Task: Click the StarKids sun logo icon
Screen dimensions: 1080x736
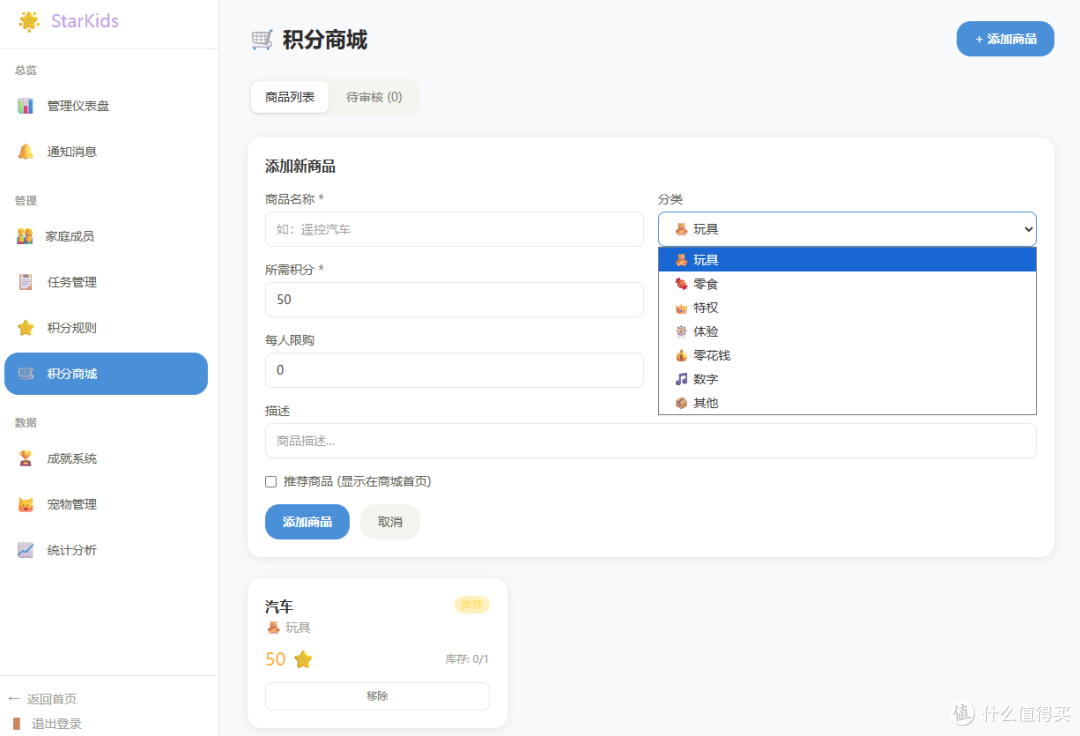Action: coord(29,21)
